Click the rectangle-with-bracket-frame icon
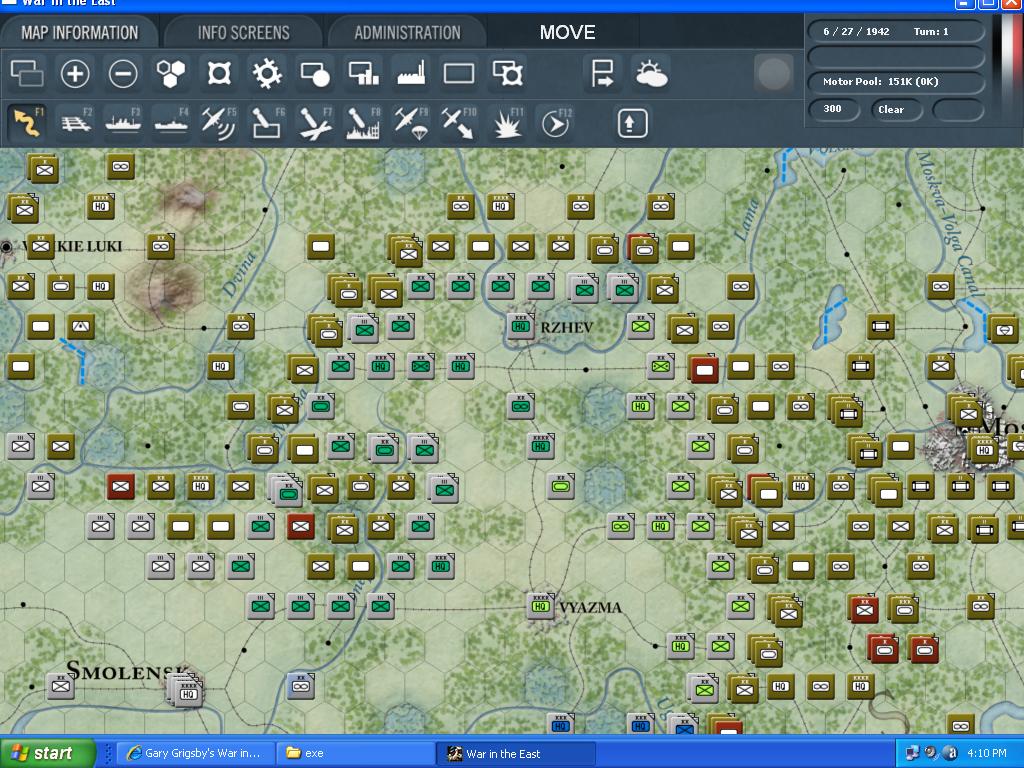Screen dimensions: 1024x768 (x=507, y=73)
